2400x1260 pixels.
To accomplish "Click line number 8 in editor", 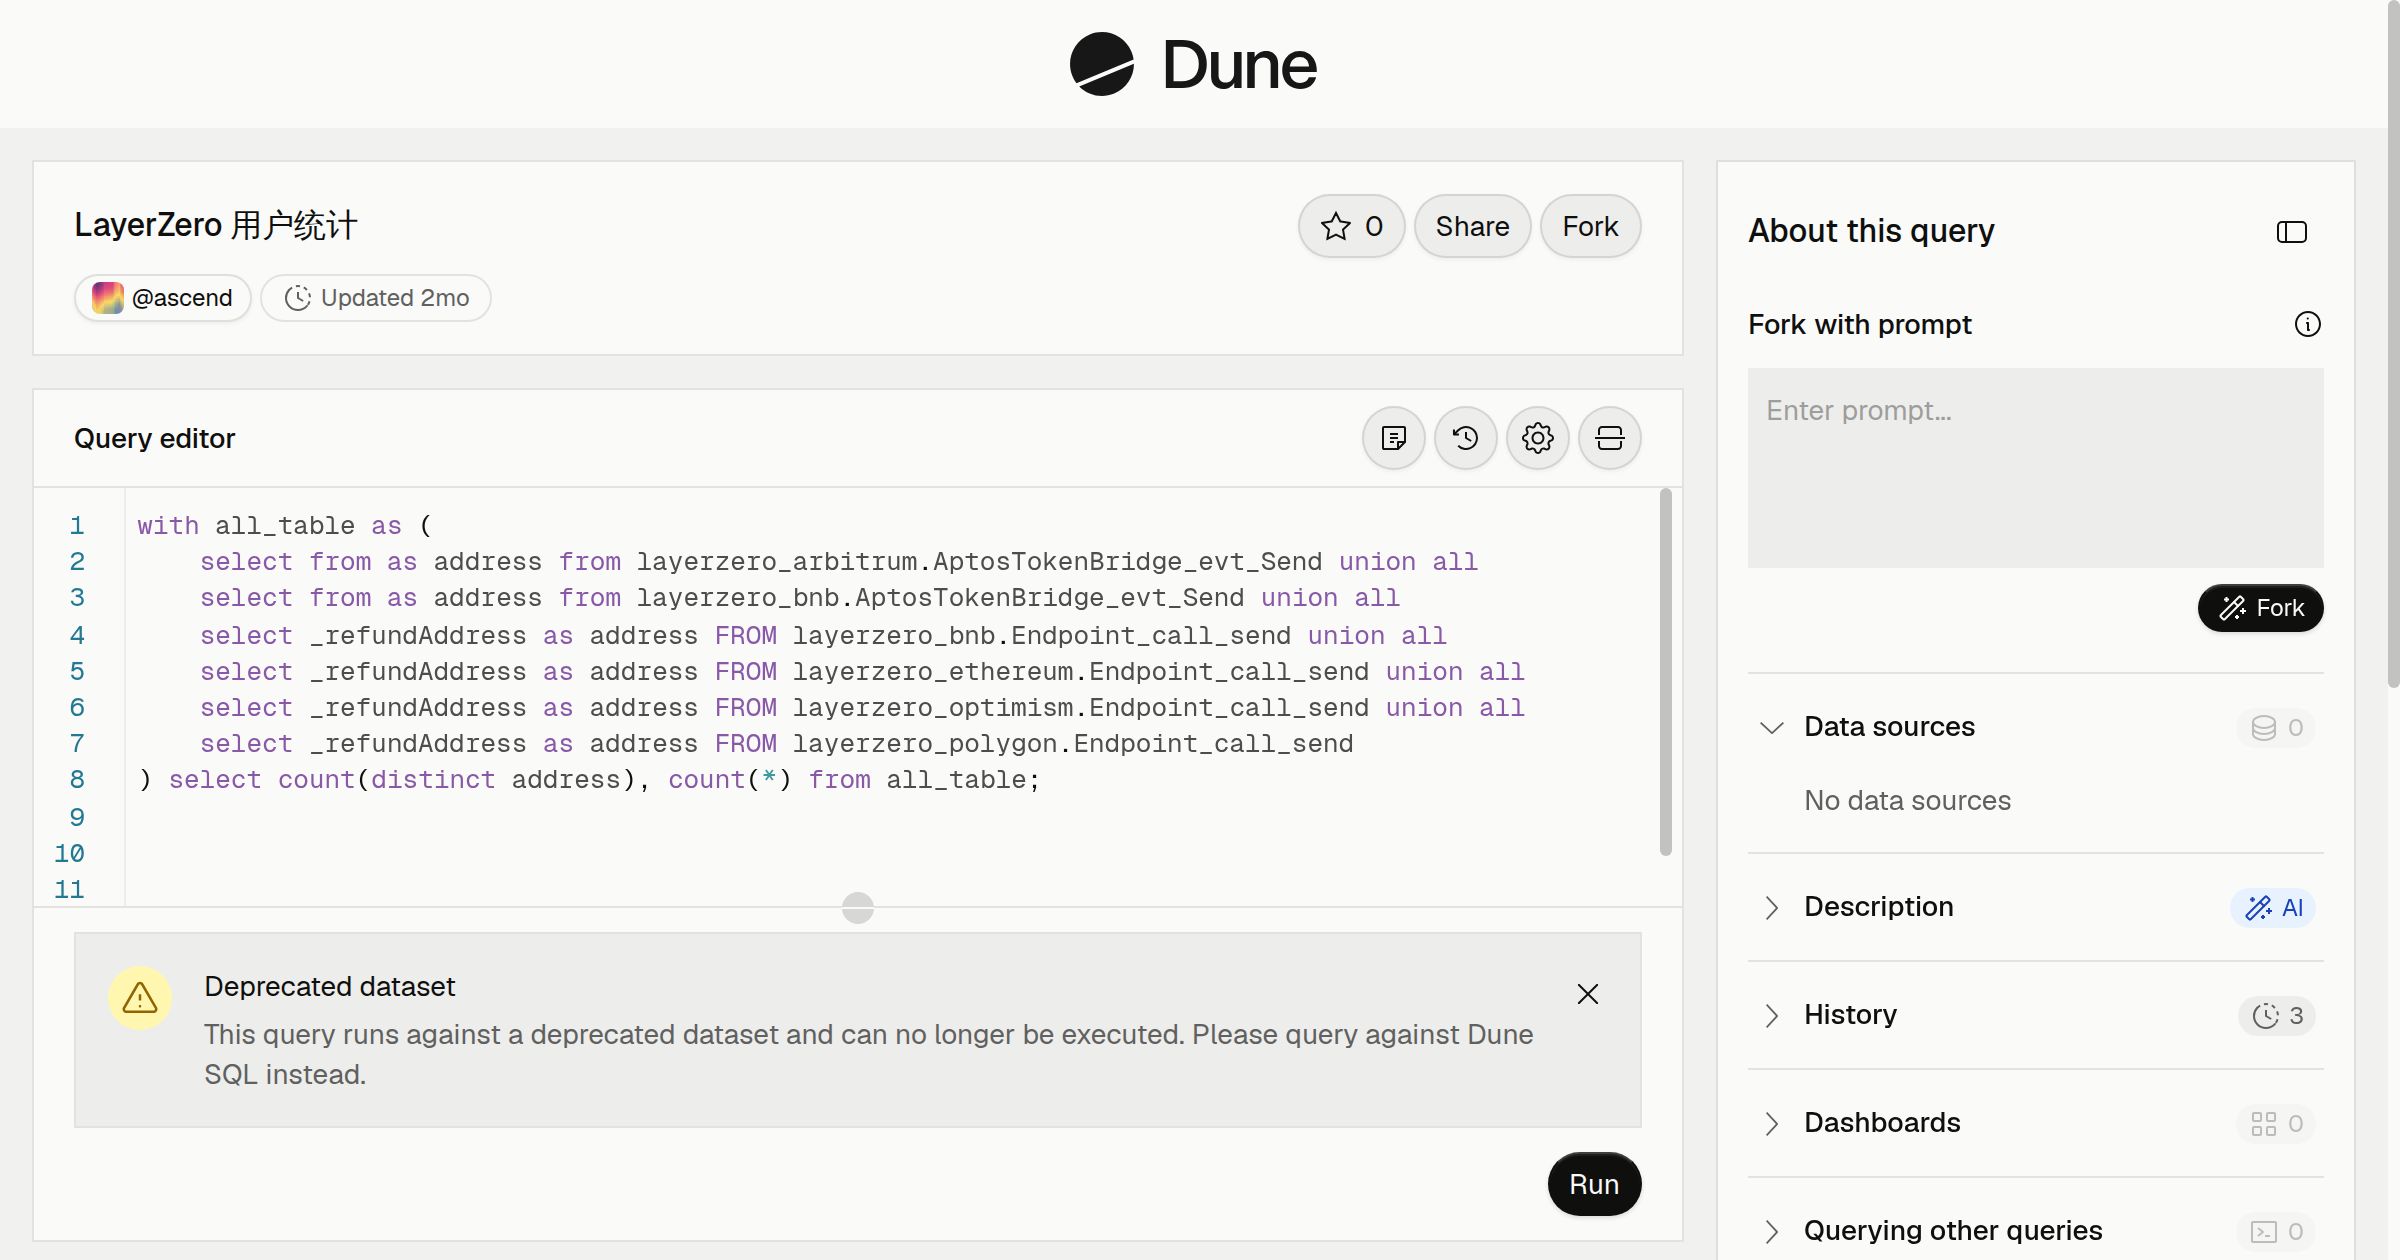I will click(x=77, y=780).
